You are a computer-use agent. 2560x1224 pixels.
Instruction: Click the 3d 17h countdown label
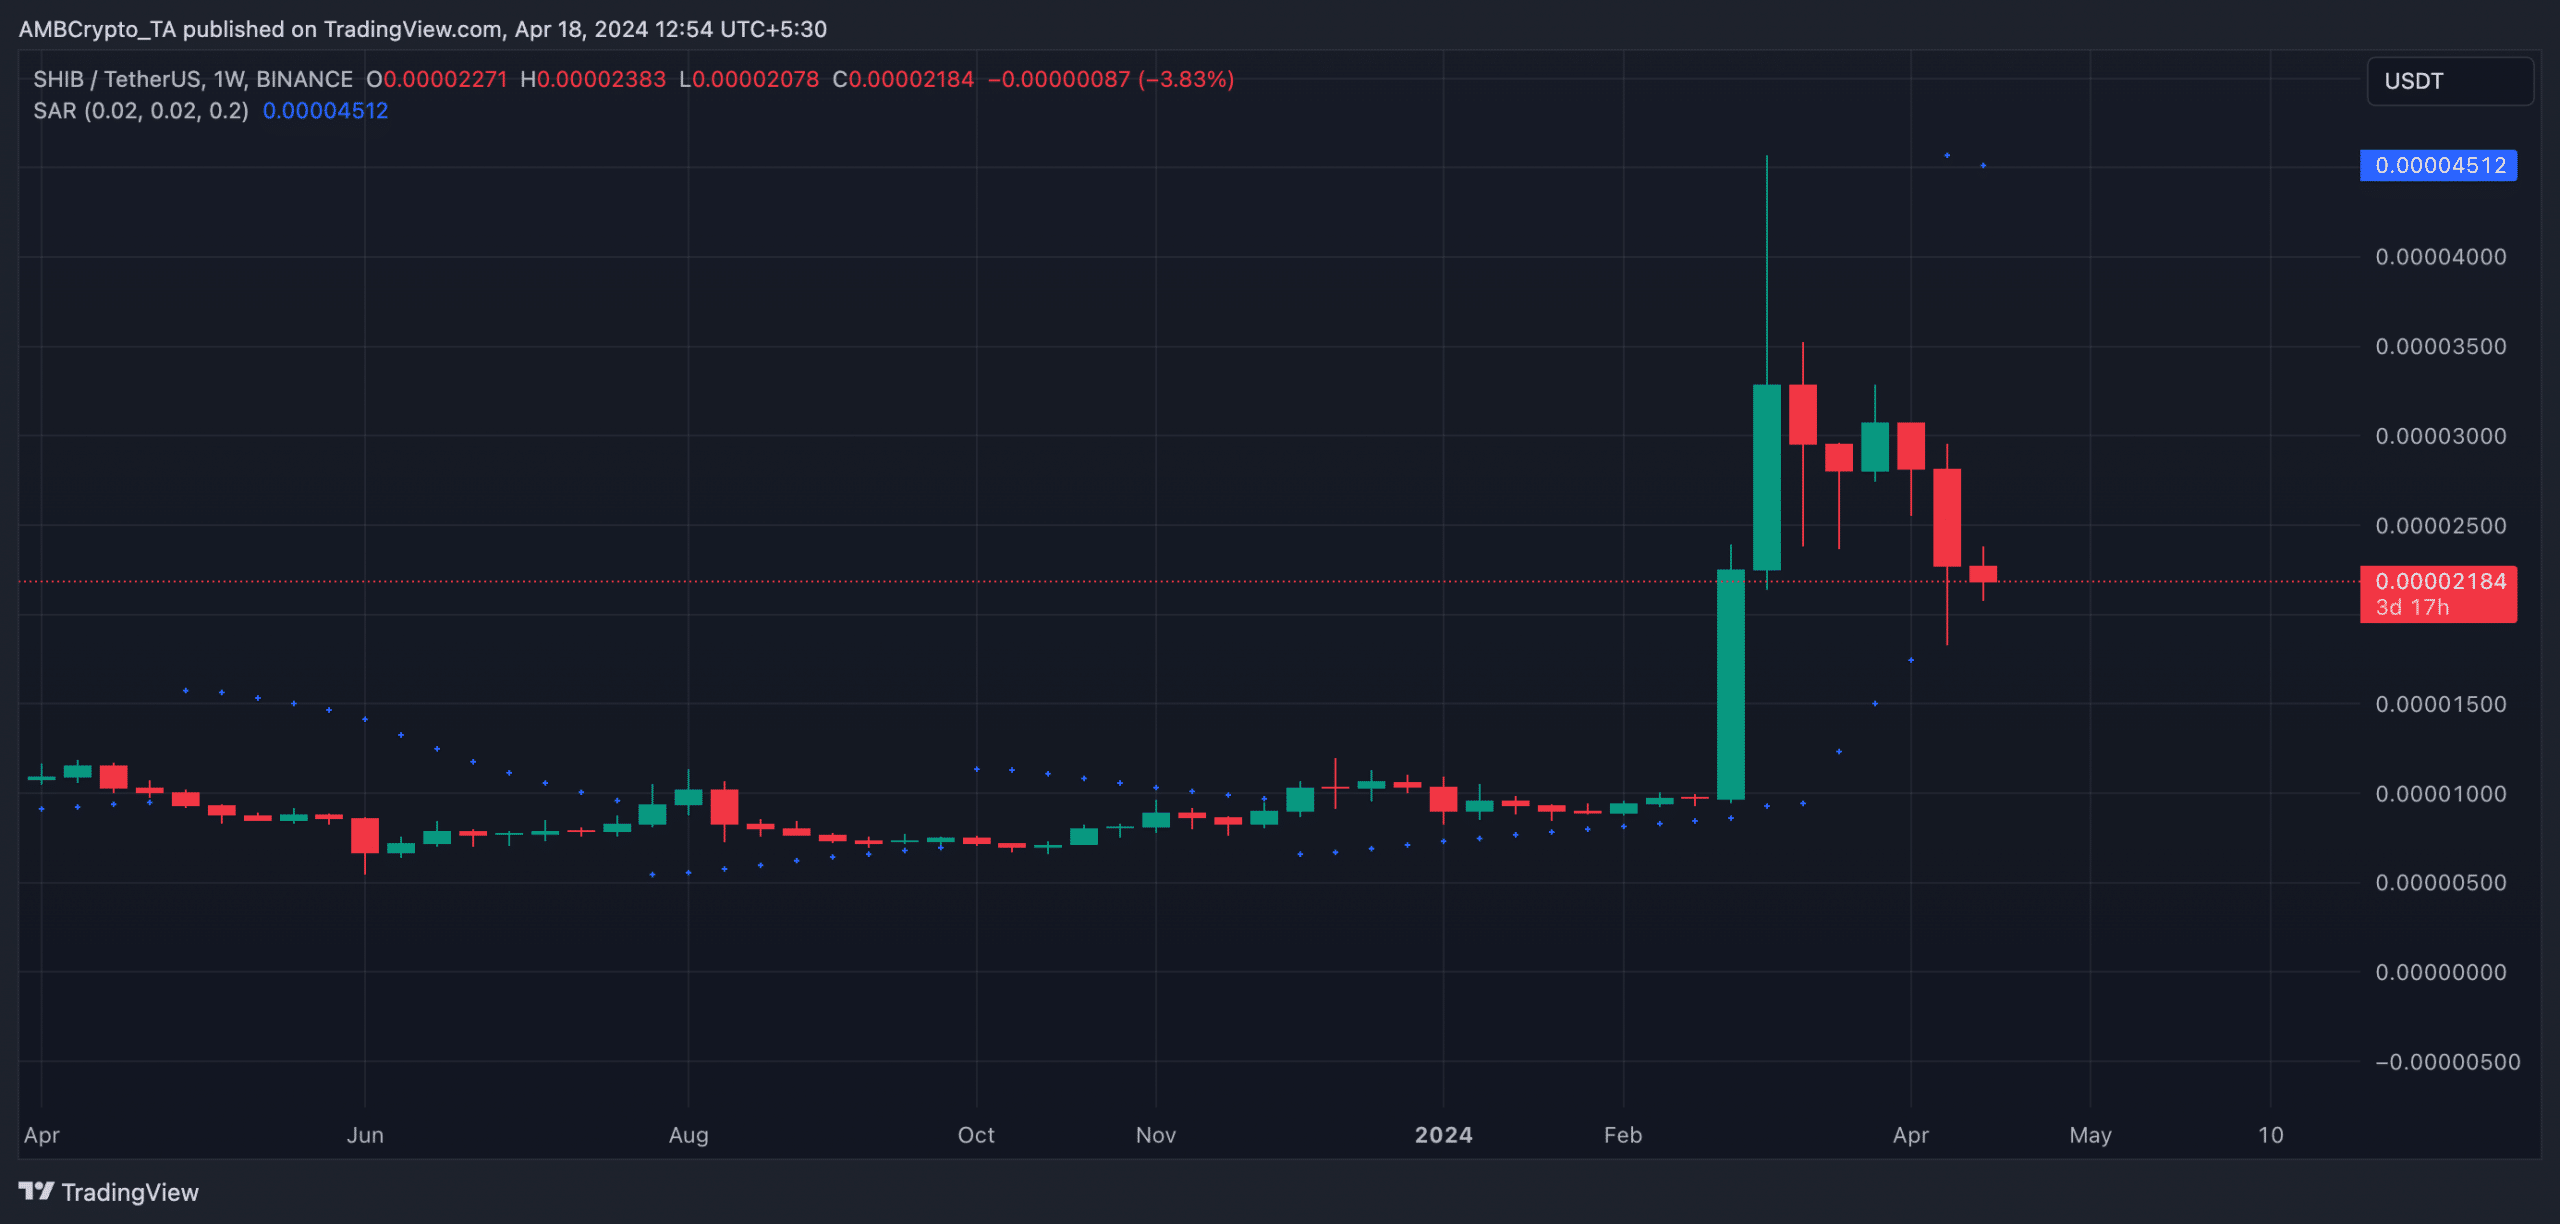click(x=2412, y=607)
